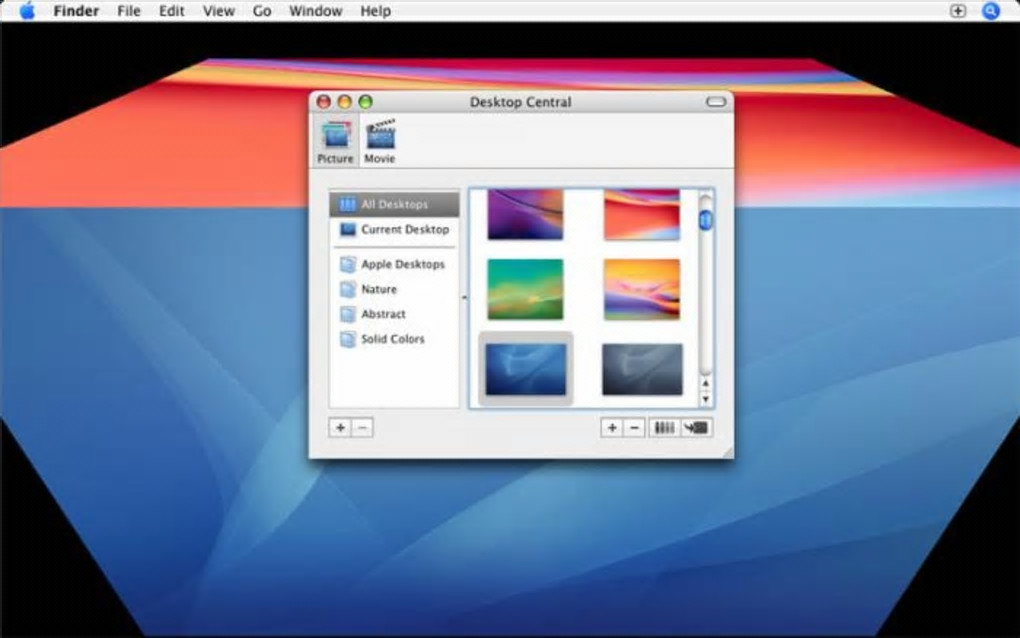
Task: Open the Apple menu
Action: (x=27, y=11)
